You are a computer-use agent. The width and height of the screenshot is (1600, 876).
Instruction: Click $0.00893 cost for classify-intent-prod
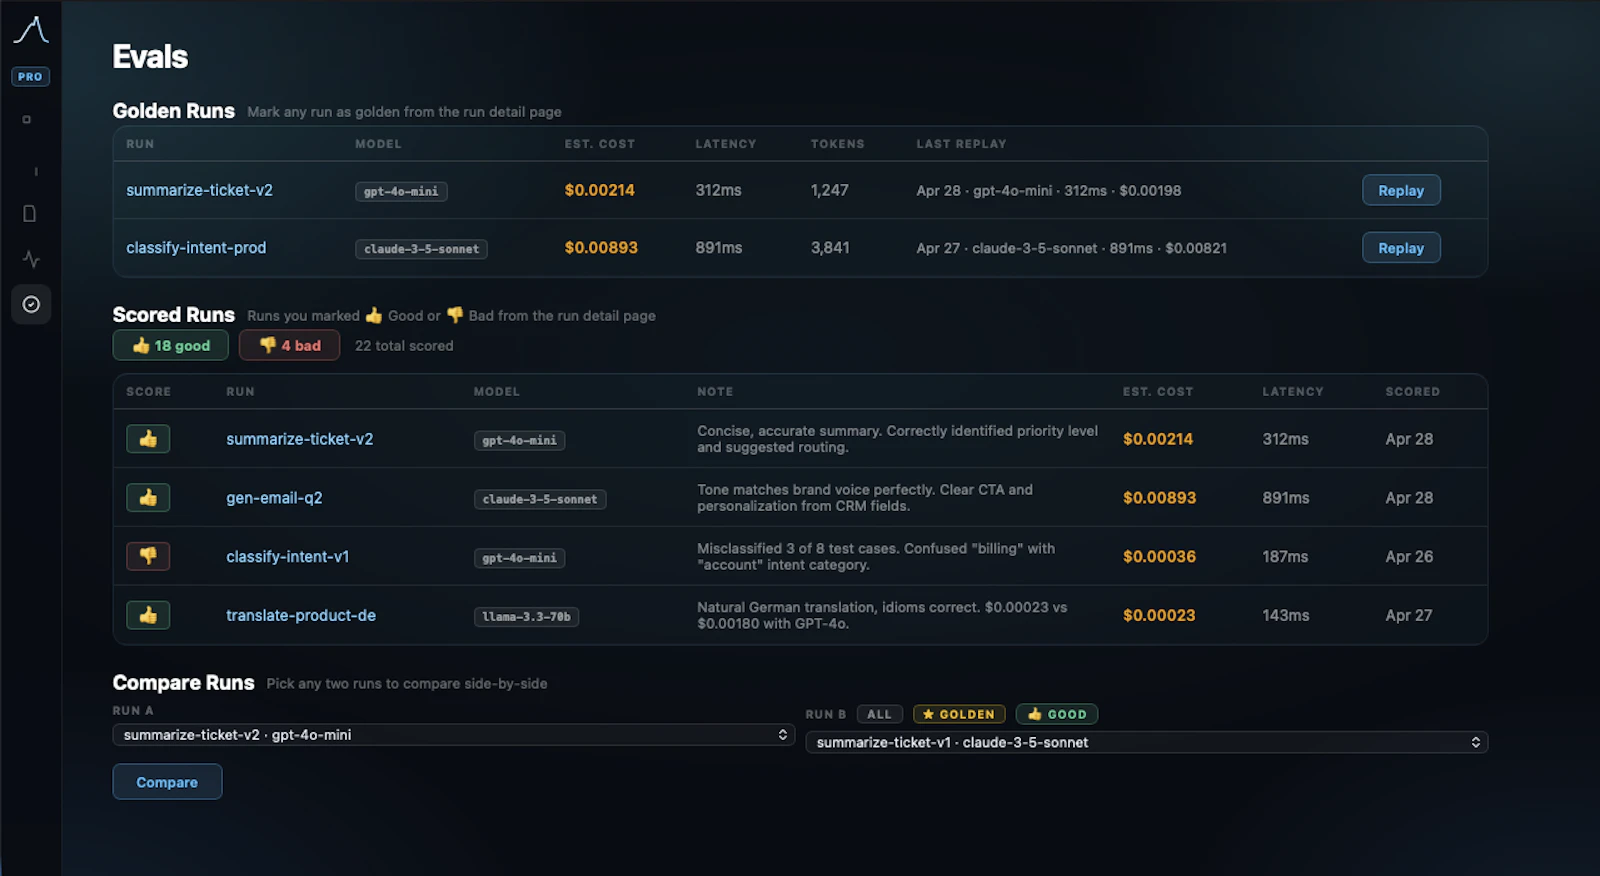601,248
